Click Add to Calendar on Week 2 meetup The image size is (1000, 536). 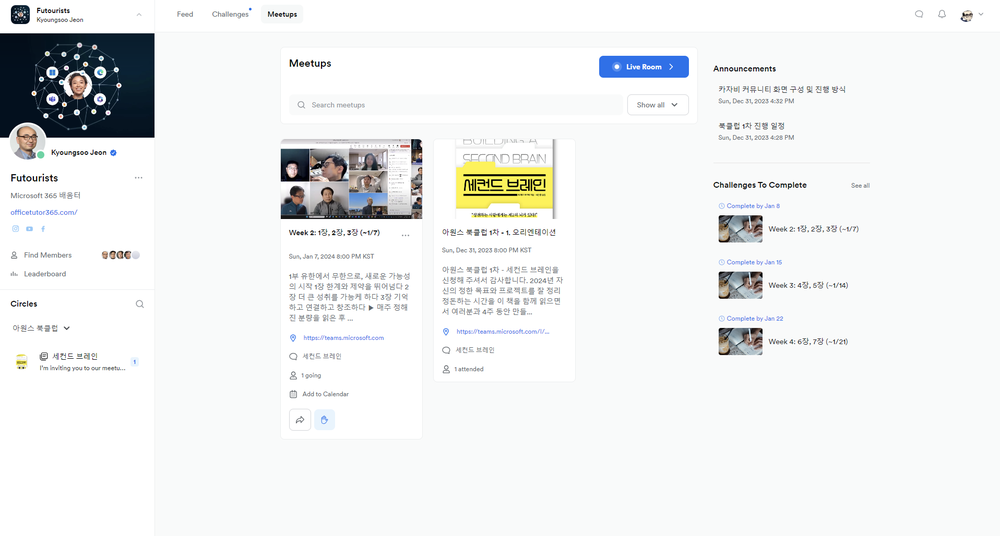pos(325,394)
